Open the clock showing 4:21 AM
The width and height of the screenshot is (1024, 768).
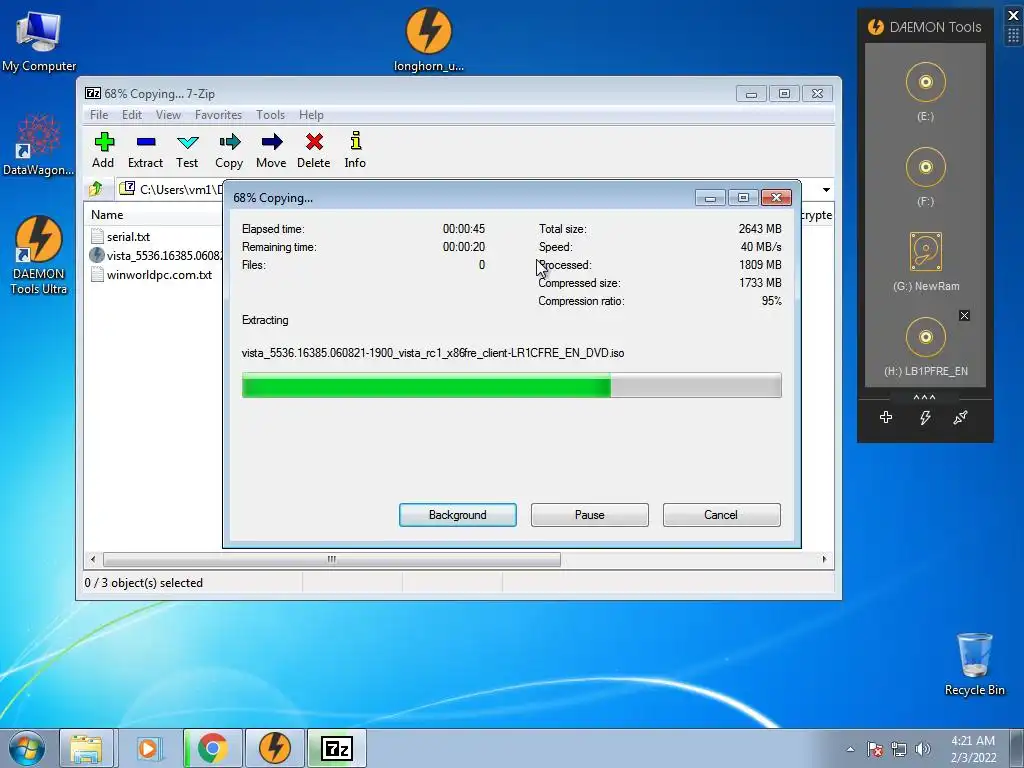click(x=973, y=749)
